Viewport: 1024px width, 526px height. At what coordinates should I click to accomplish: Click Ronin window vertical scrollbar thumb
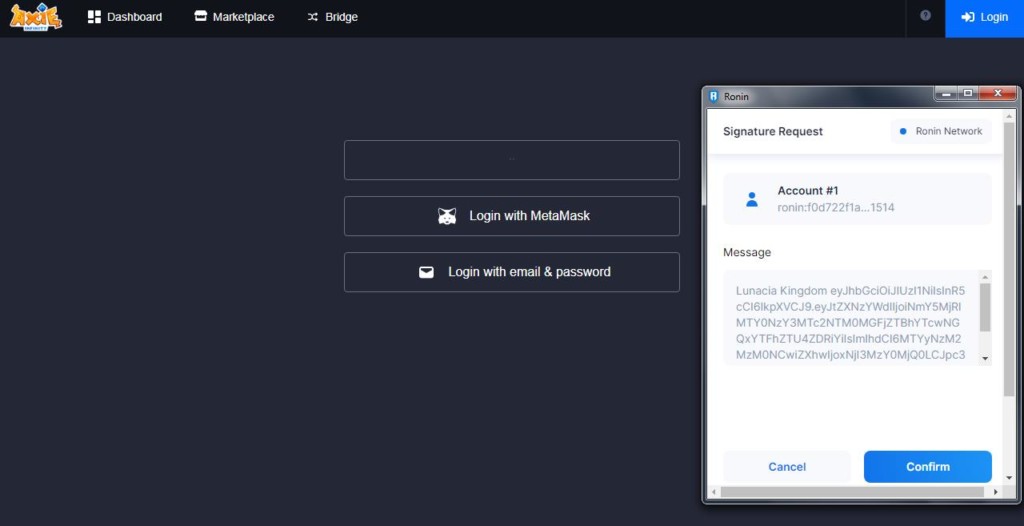(1010, 258)
